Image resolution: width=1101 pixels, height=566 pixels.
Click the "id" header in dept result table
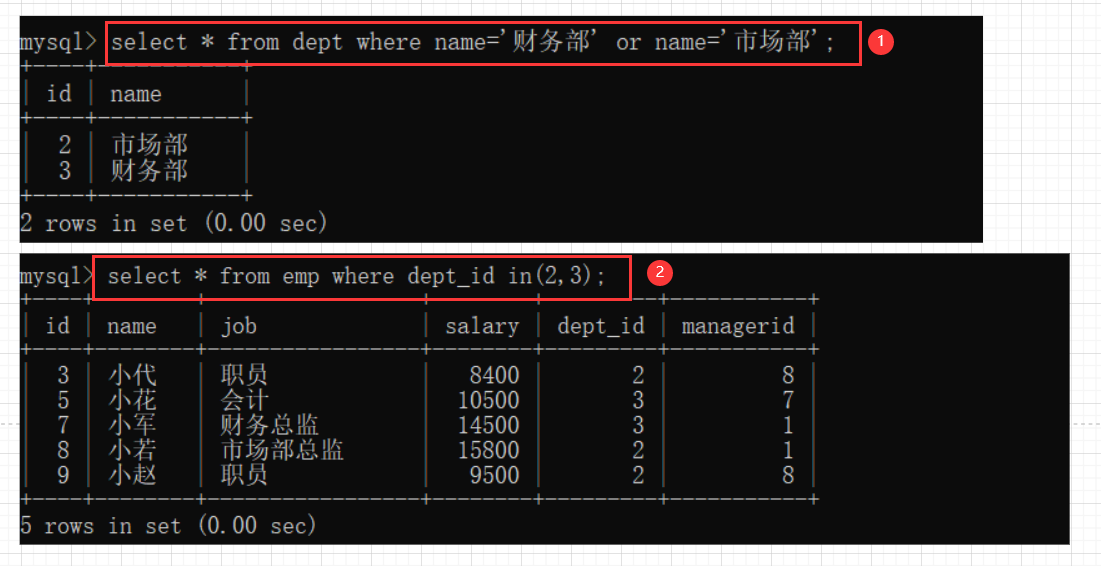point(58,93)
